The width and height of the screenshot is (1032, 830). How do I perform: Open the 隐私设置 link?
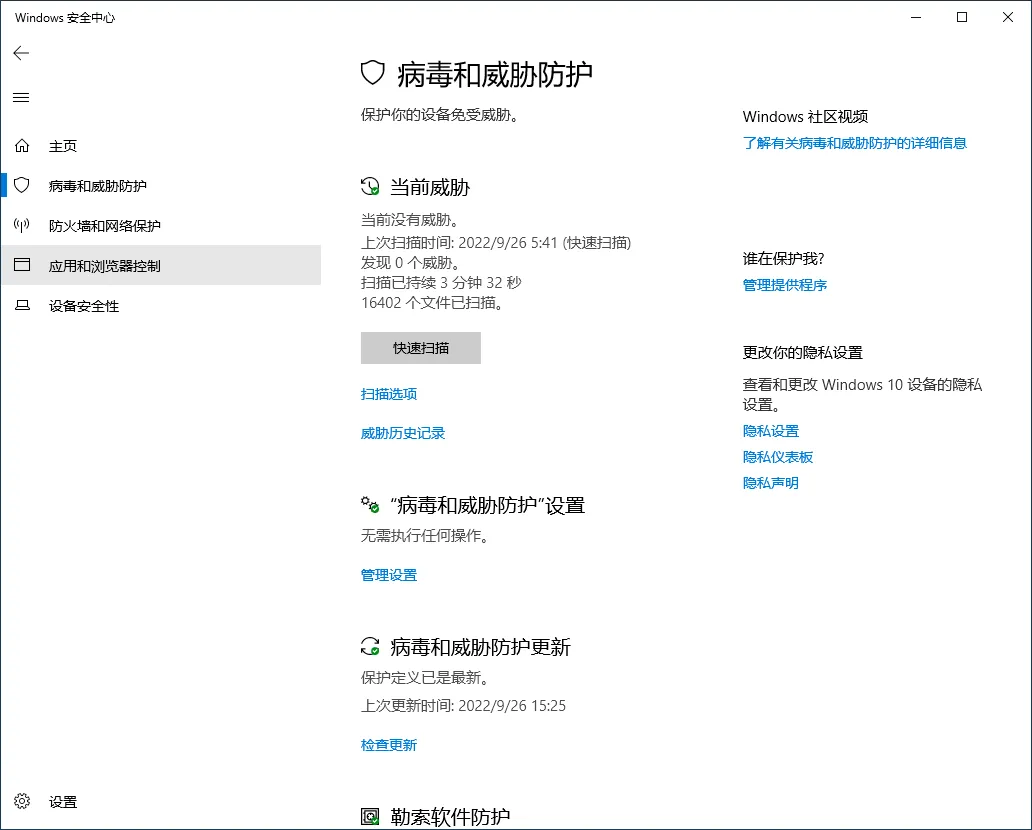tap(771, 431)
